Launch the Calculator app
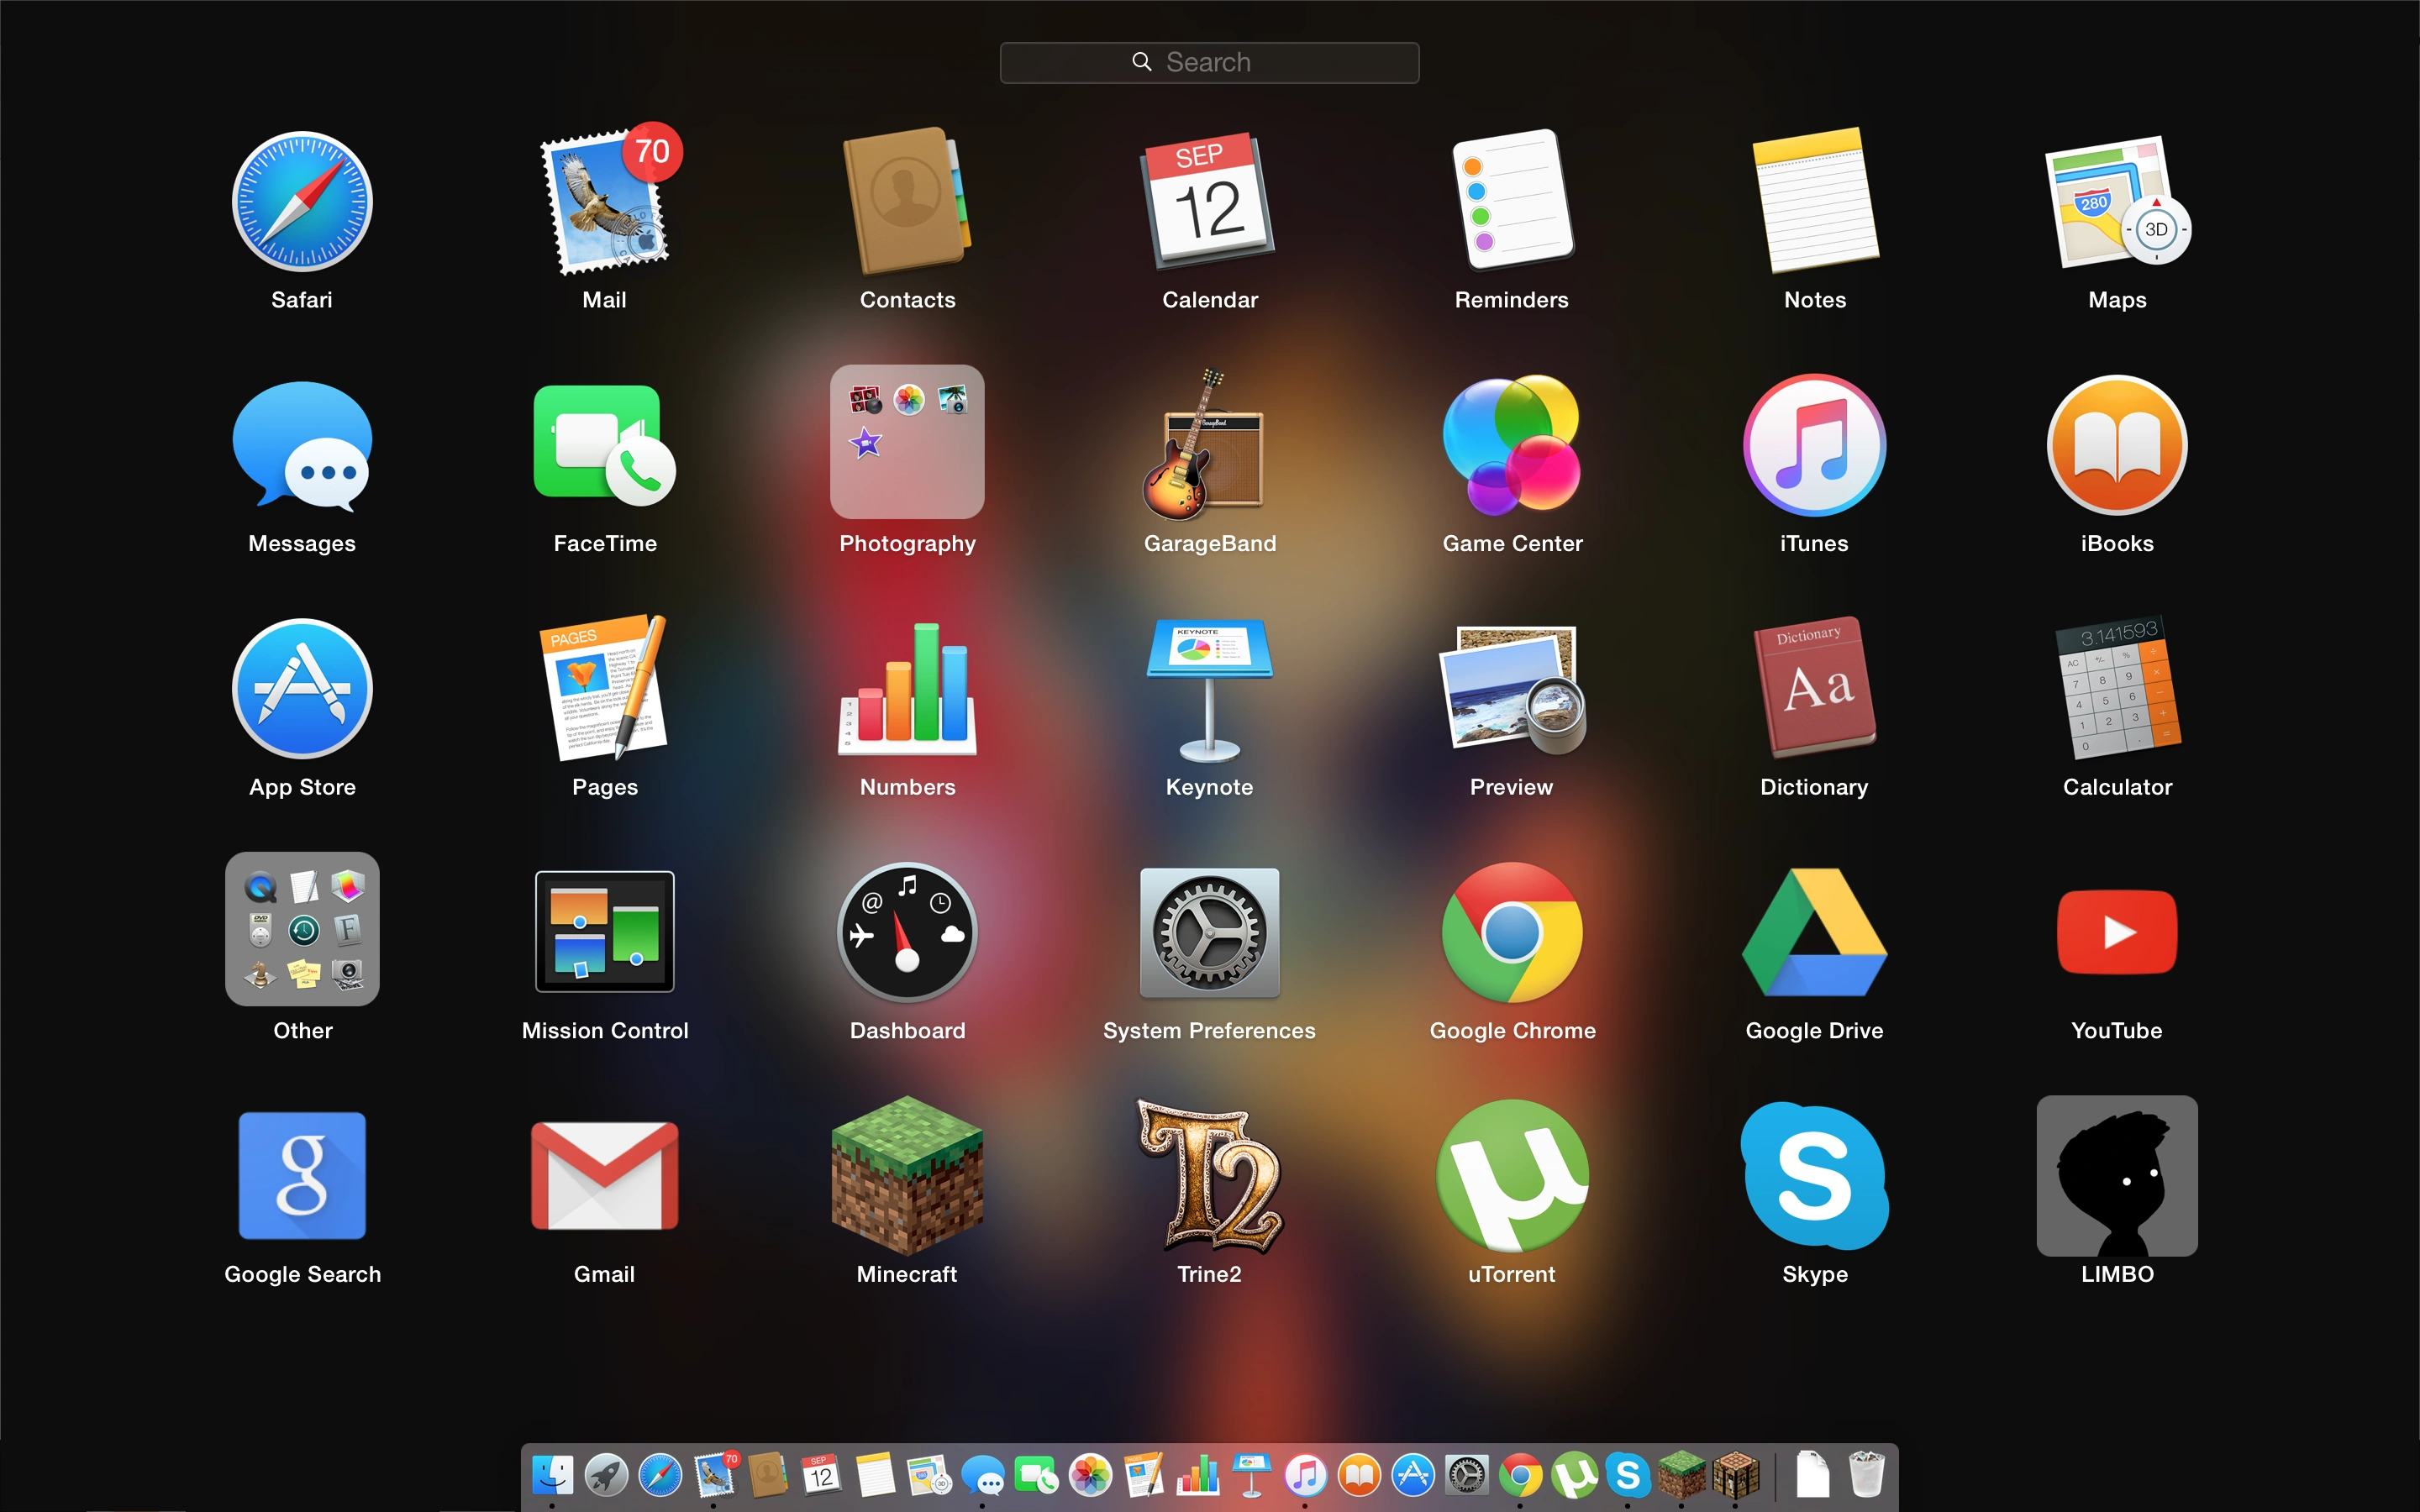This screenshot has width=2420, height=1512. click(2117, 689)
